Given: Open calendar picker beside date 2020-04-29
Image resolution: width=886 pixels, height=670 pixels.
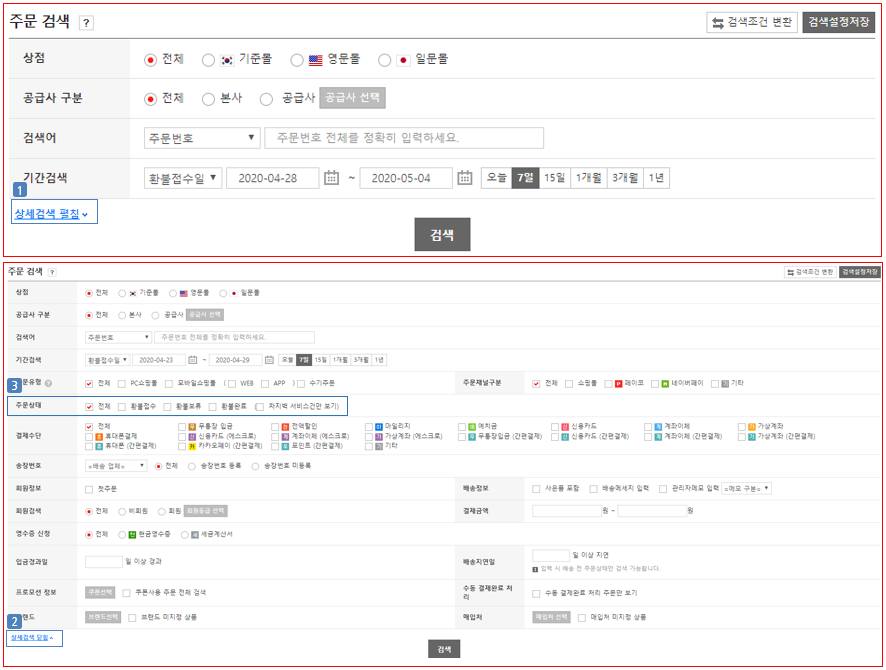Looking at the screenshot, I should pyautogui.click(x=270, y=360).
